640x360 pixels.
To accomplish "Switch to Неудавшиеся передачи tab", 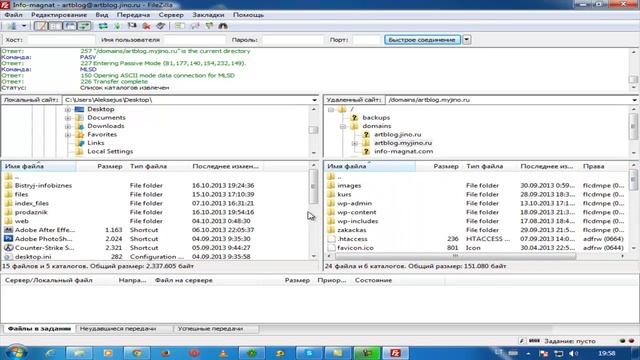I will [118, 329].
